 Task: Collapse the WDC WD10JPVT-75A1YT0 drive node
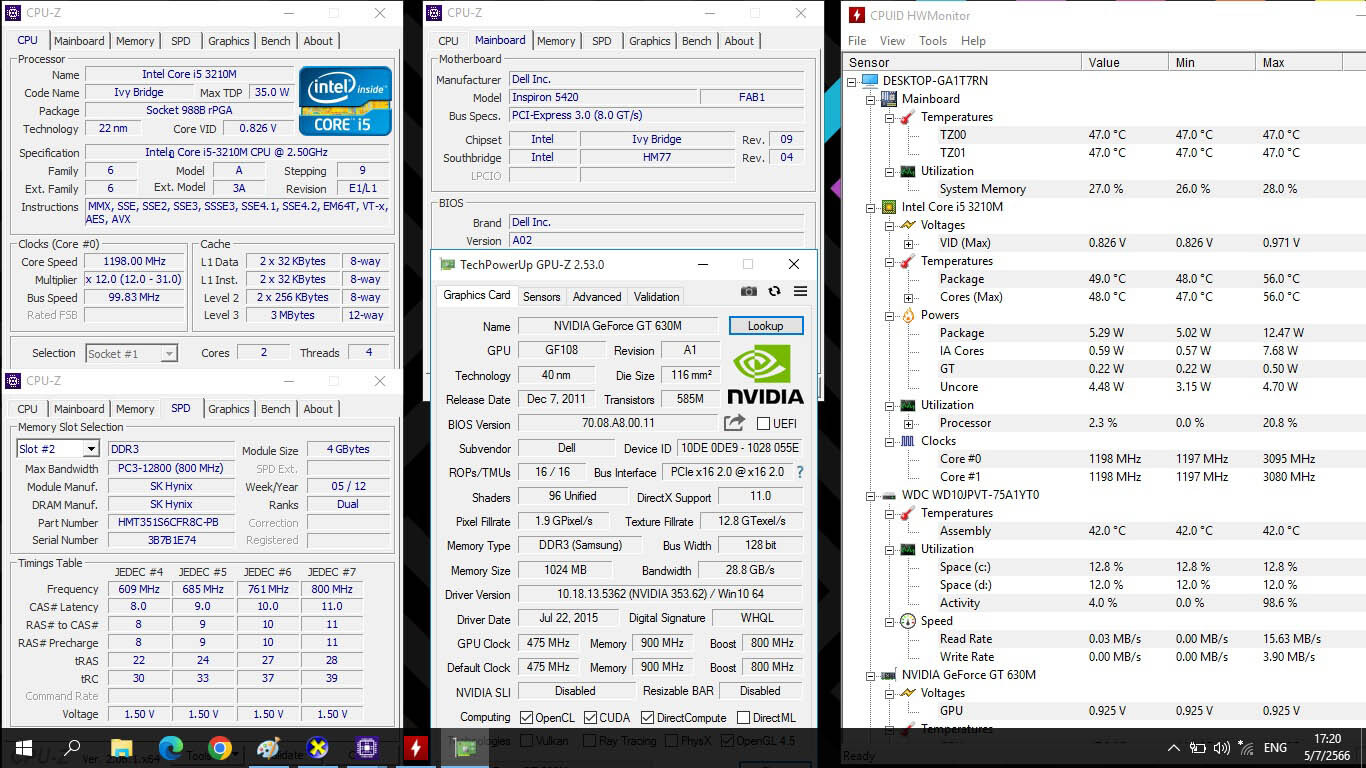tap(871, 494)
